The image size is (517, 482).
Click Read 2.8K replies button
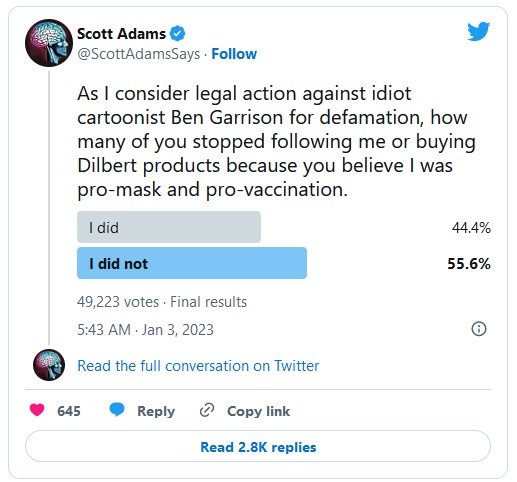[x=258, y=446]
